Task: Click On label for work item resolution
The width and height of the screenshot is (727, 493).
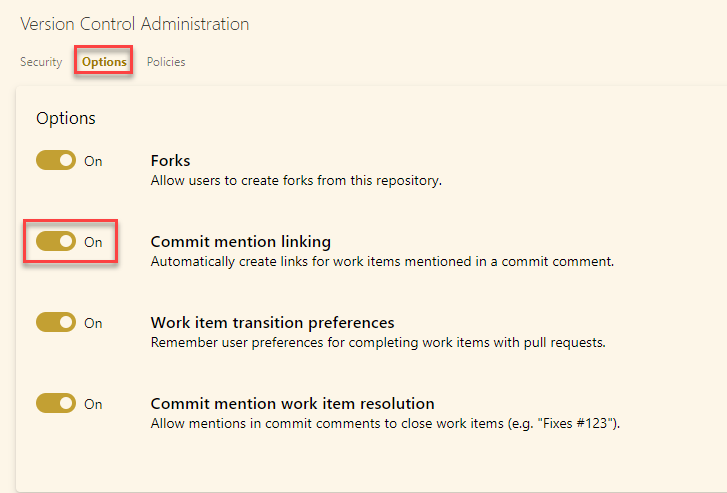Action: click(x=93, y=404)
